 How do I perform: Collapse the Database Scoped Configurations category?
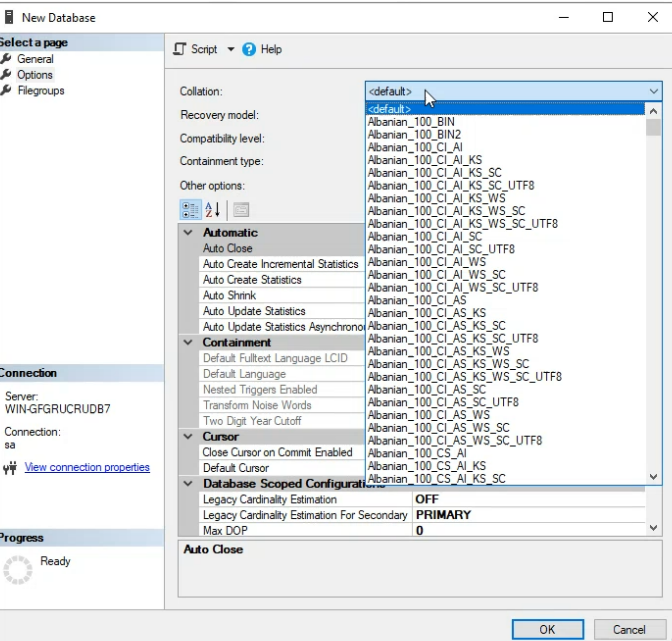coord(188,484)
